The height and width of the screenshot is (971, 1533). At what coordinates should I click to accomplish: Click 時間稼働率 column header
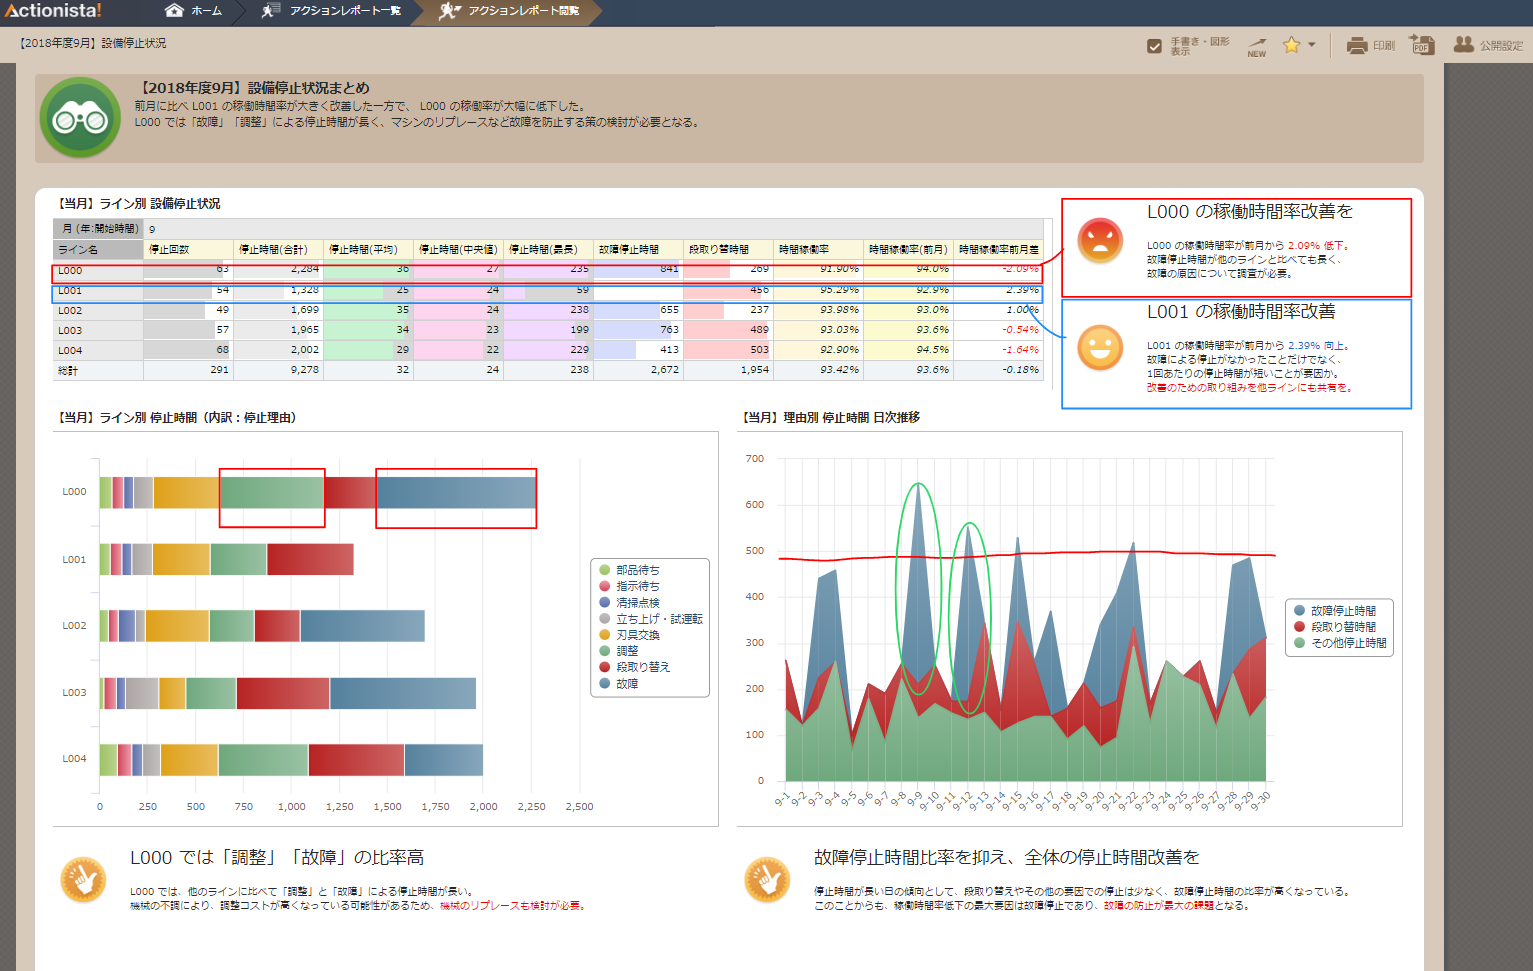coord(818,249)
